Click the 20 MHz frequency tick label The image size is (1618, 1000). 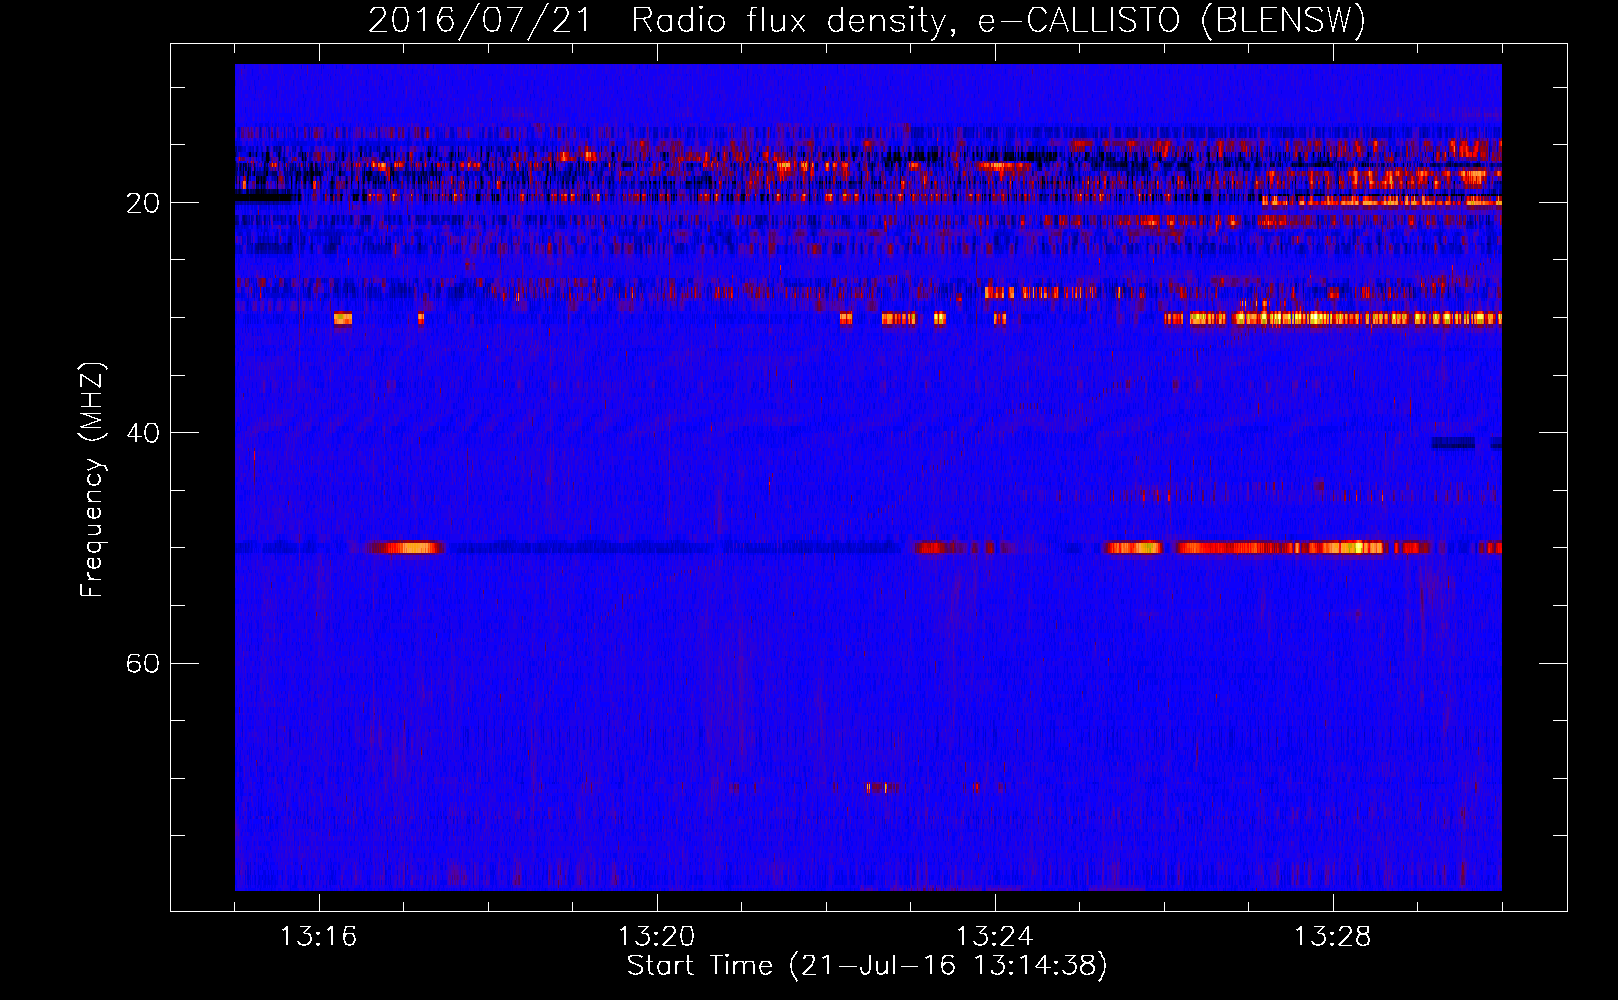point(142,203)
